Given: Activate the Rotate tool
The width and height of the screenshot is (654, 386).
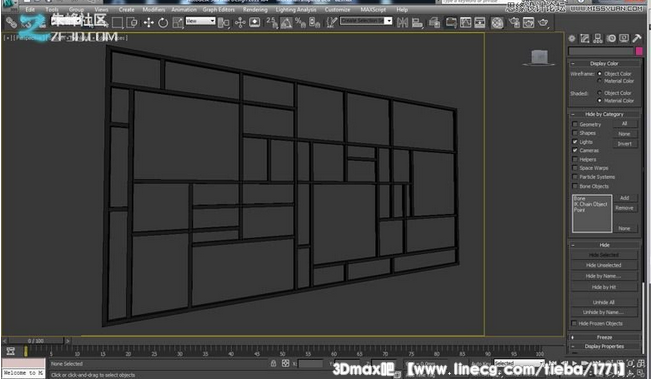Looking at the screenshot, I should (x=163, y=23).
